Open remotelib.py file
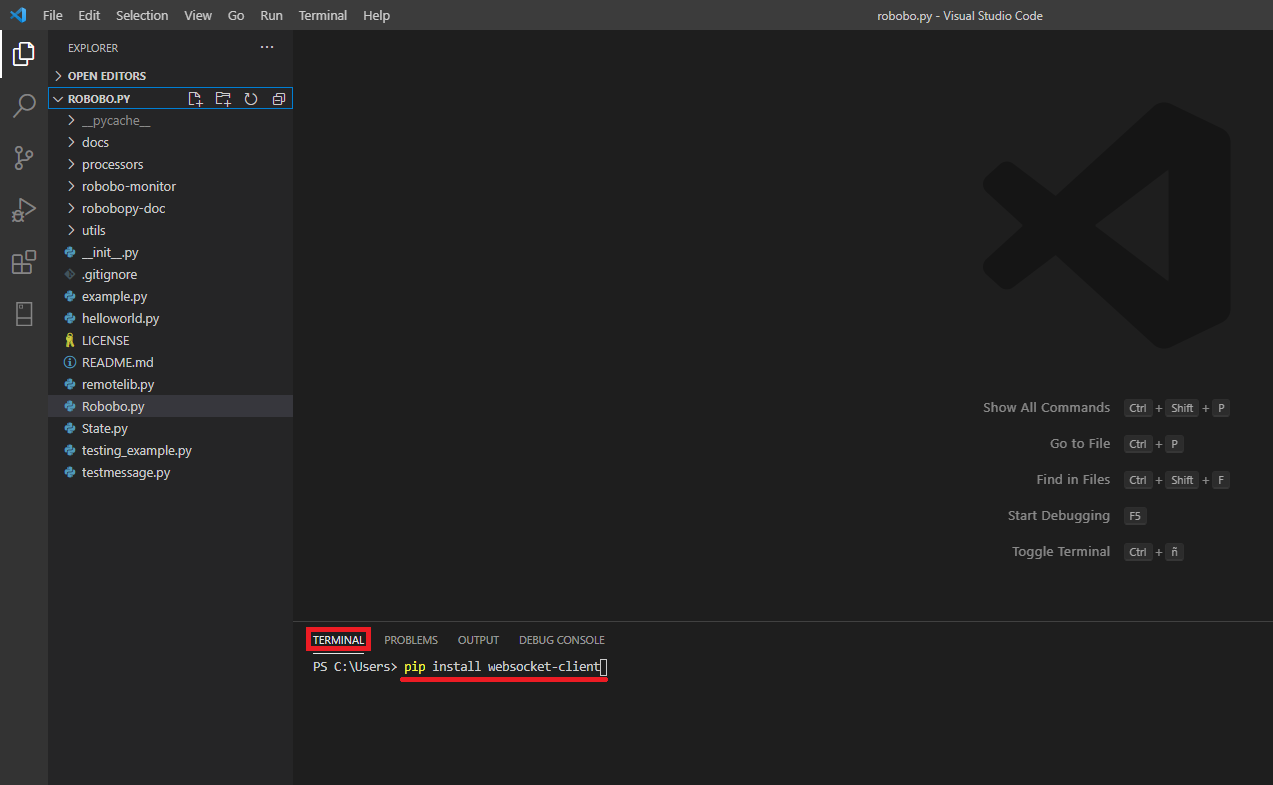Image resolution: width=1273 pixels, height=785 pixels. [170, 385]
